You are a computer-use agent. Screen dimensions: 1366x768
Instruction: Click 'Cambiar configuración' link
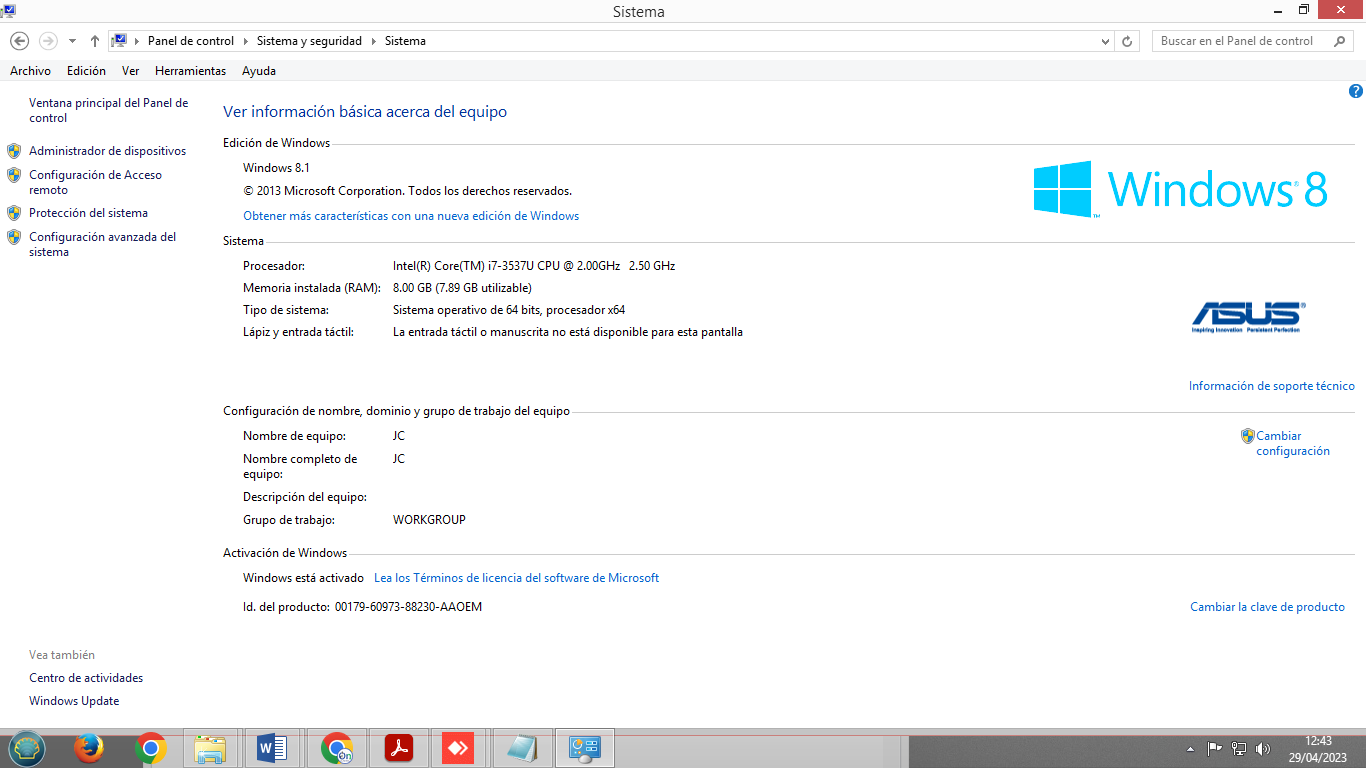[1293, 443]
